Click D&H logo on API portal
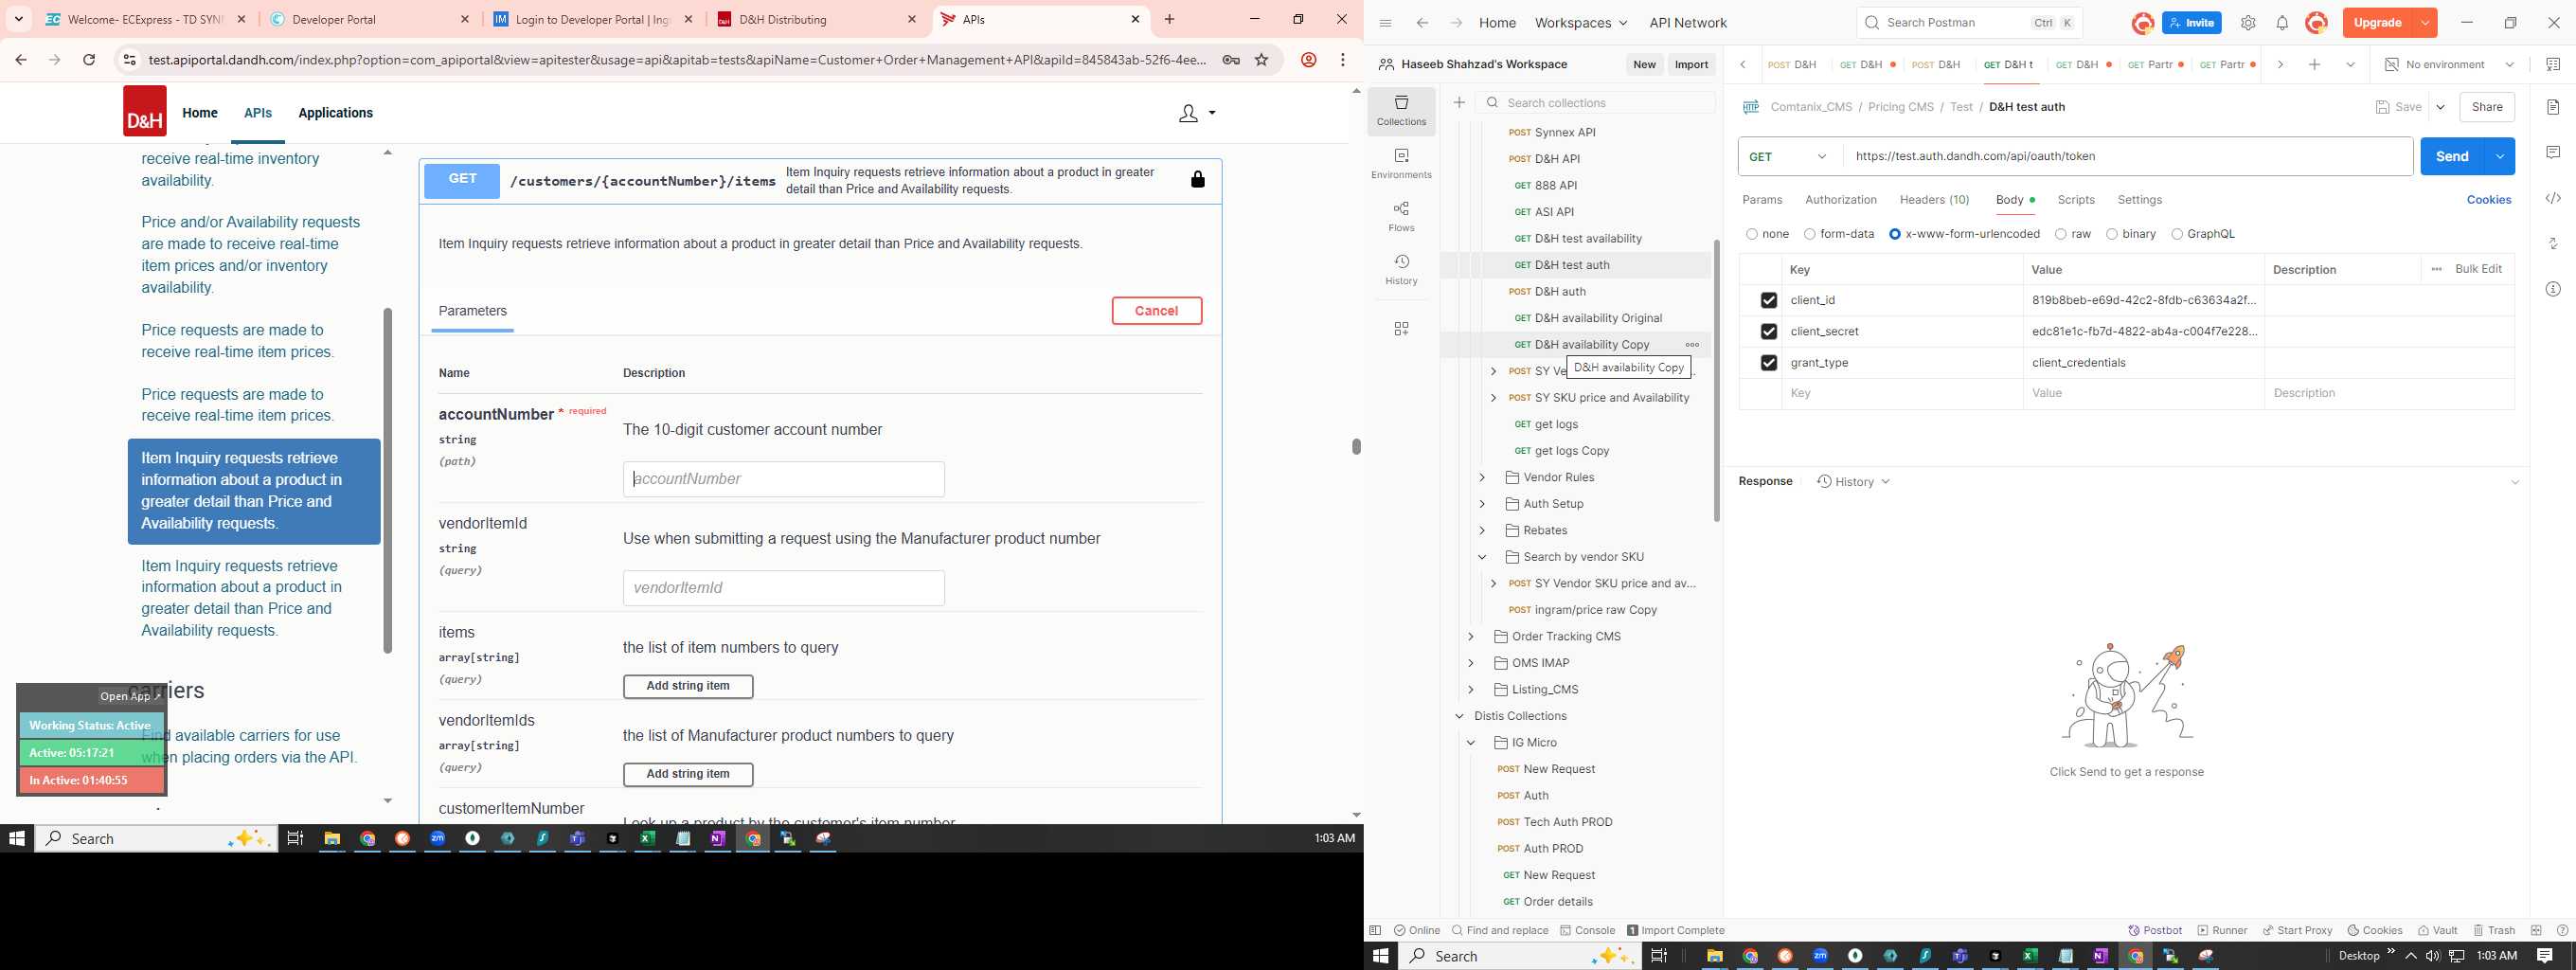This screenshot has width=2576, height=970. [x=145, y=111]
